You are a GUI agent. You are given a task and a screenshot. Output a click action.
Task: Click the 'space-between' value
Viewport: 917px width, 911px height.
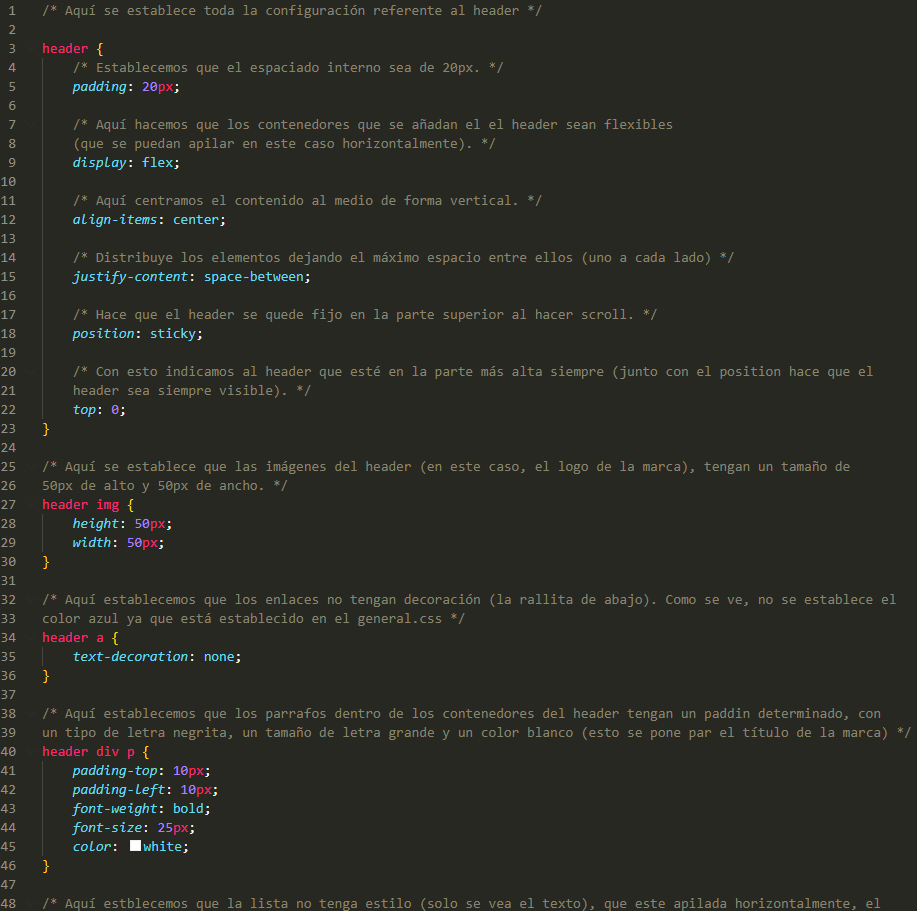click(x=254, y=277)
